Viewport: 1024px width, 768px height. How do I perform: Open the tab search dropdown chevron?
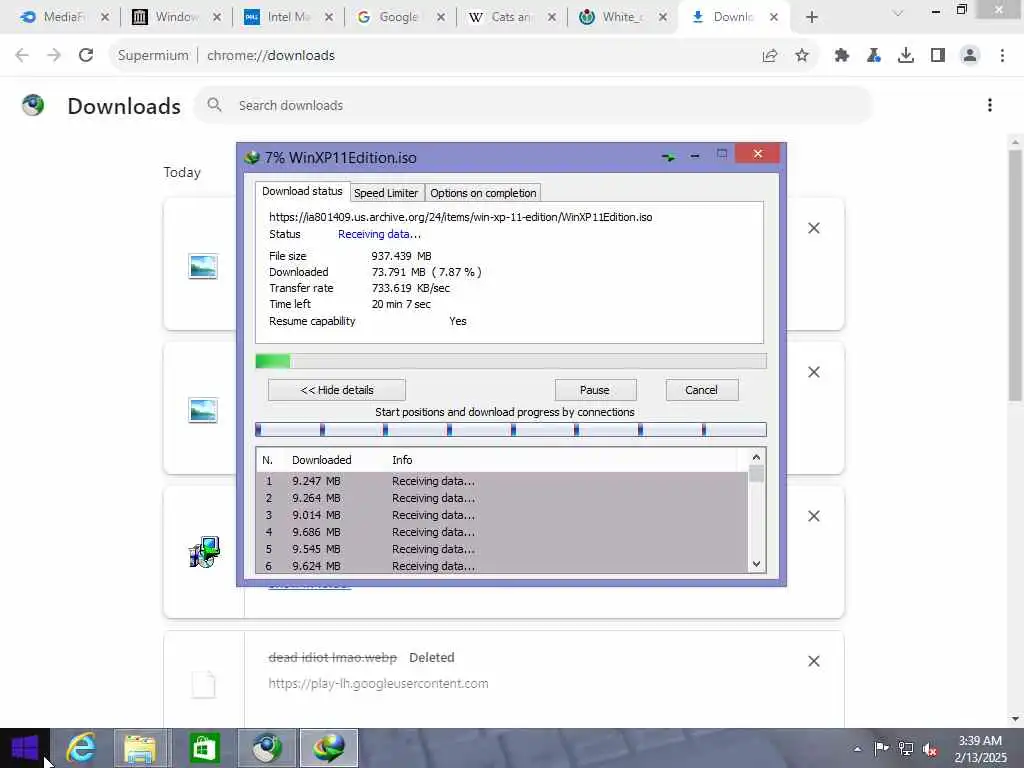898,13
